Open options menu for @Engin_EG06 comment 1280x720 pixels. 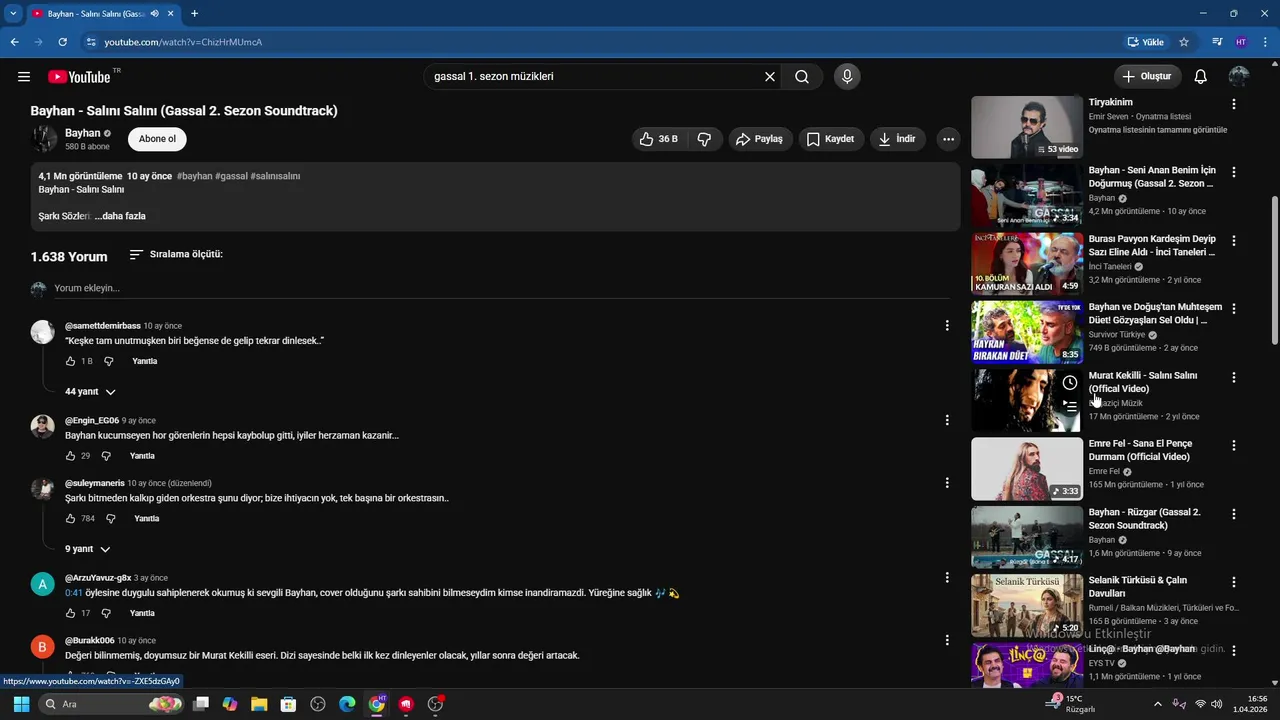click(x=947, y=420)
